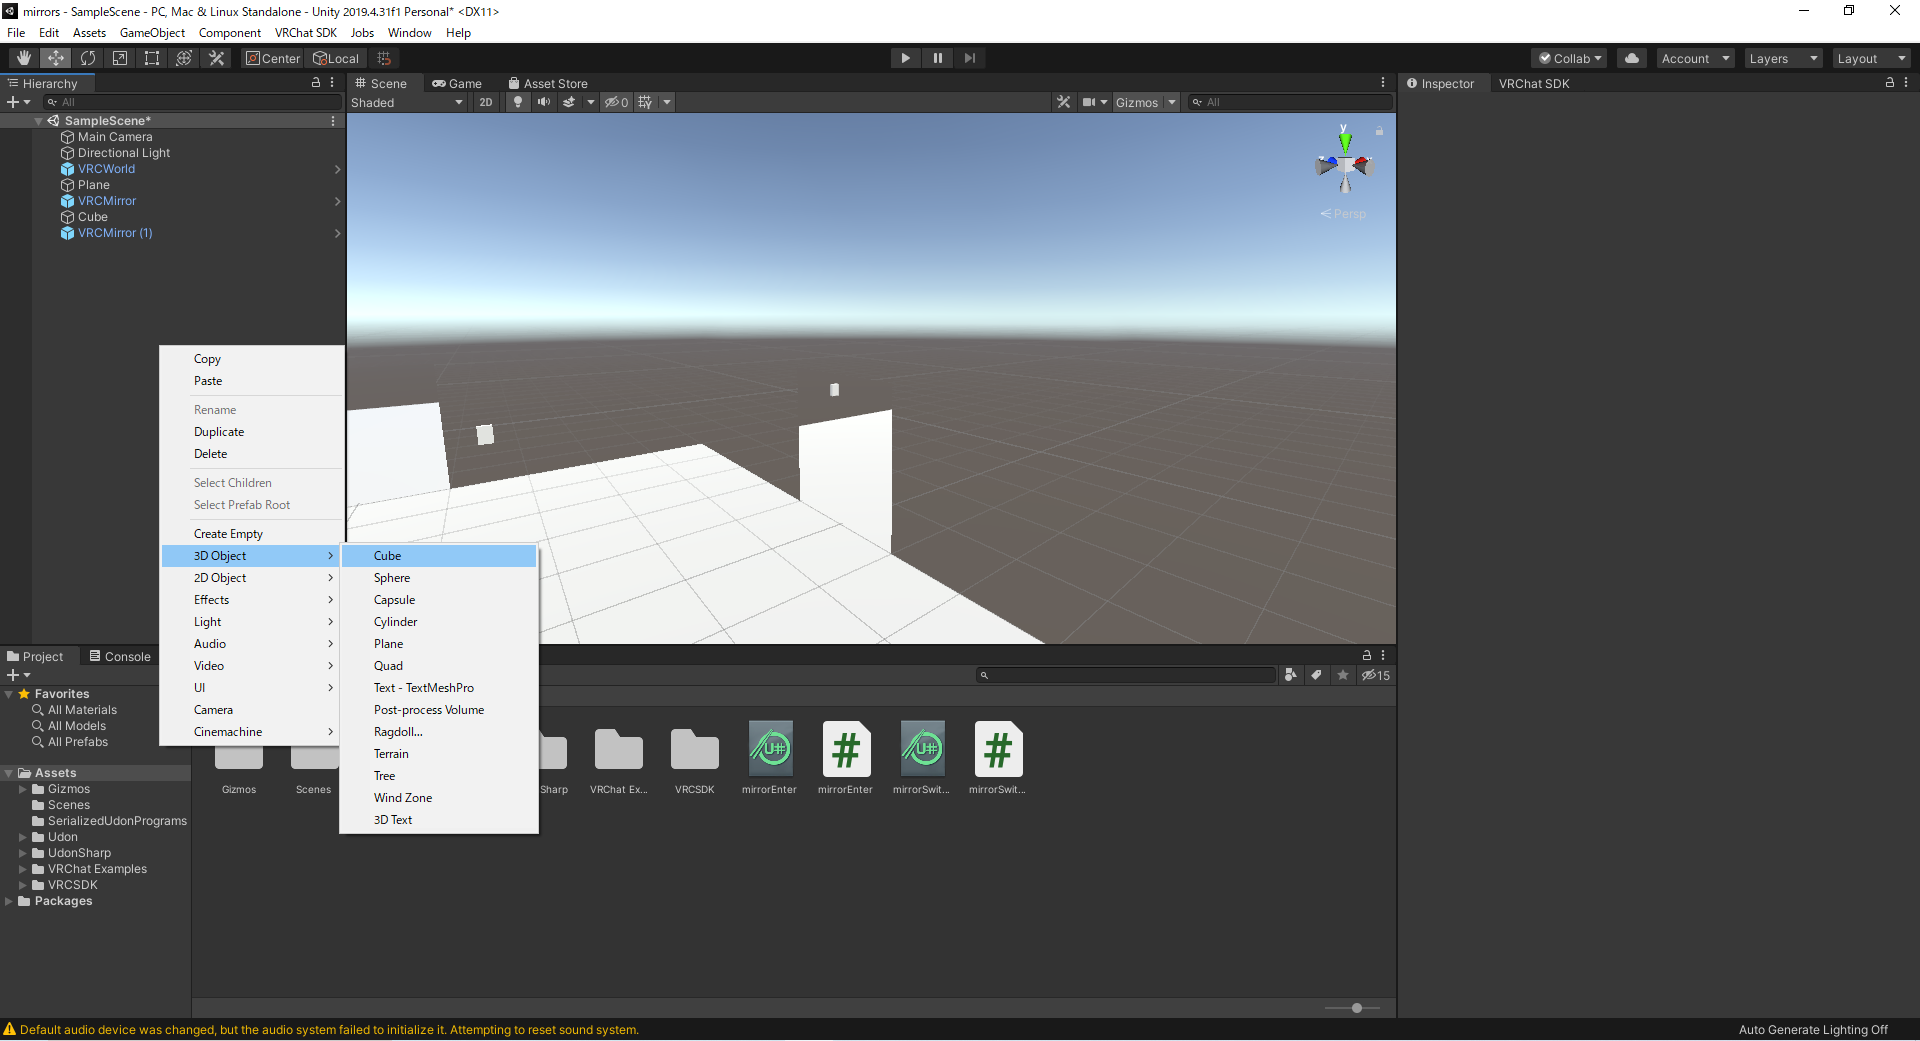Switch to the Game tab

(458, 83)
